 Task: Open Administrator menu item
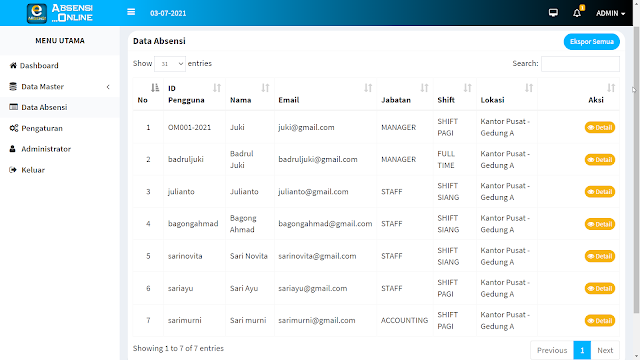coord(60,149)
